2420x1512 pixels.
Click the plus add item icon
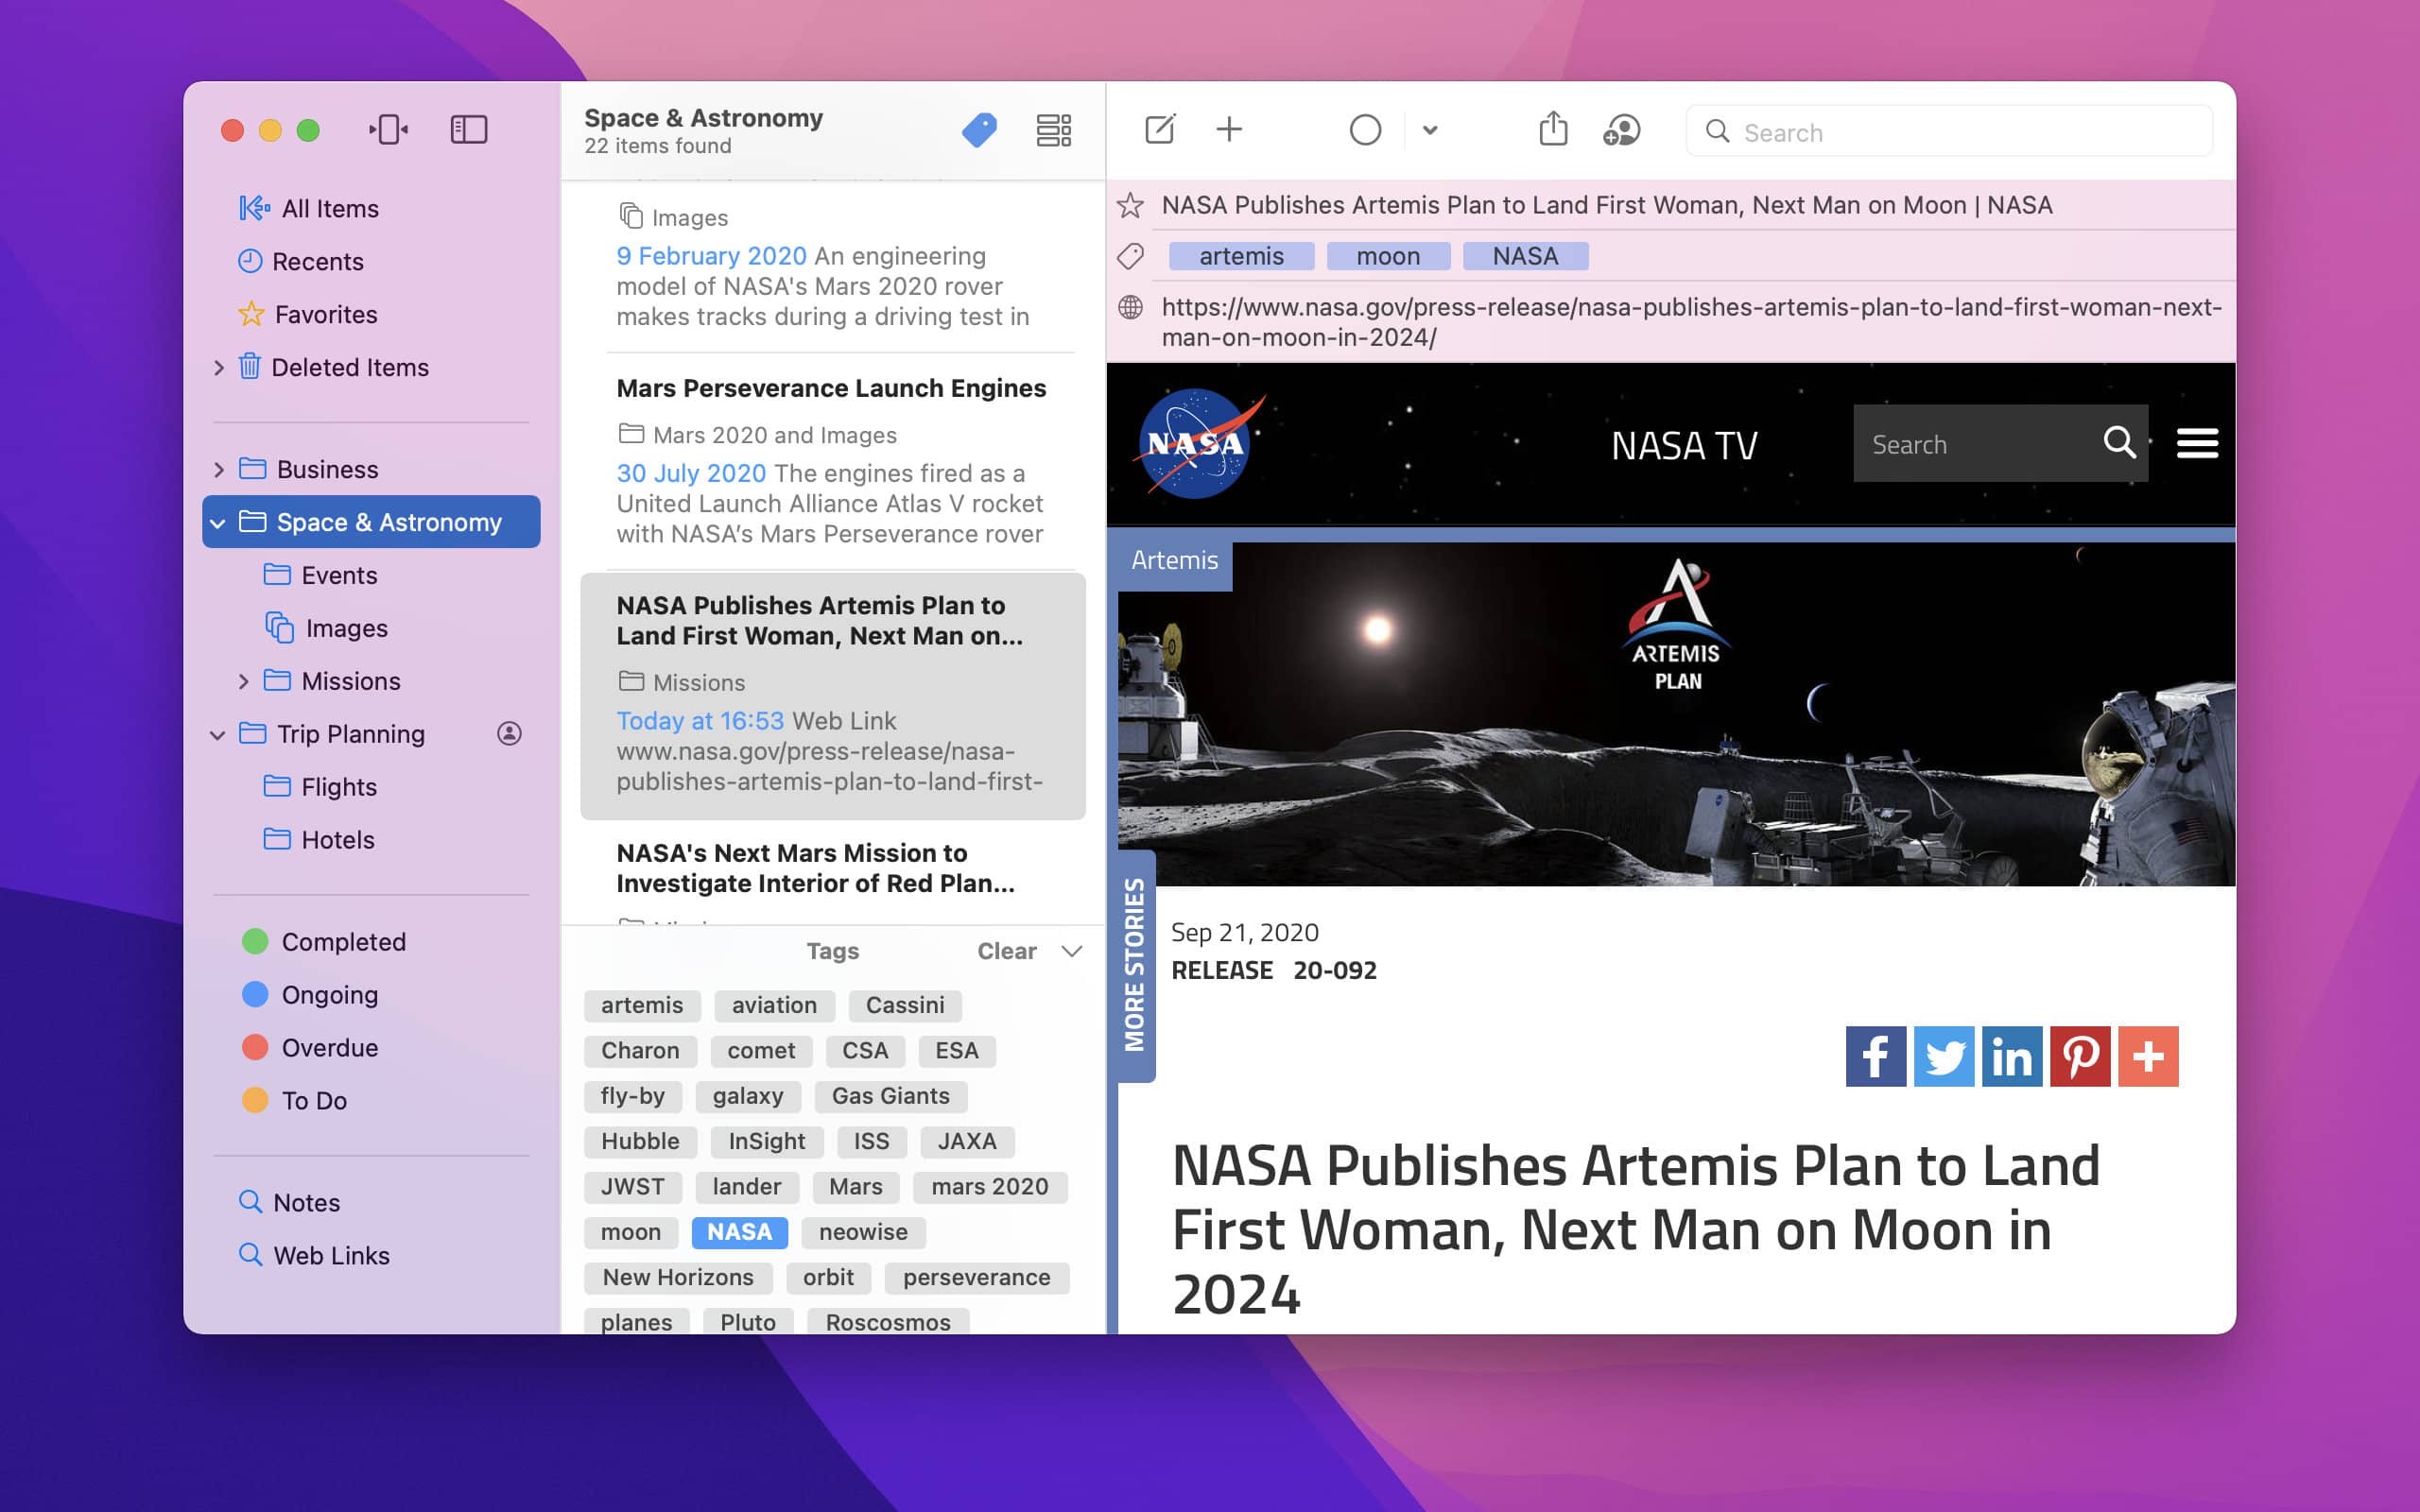[1229, 129]
